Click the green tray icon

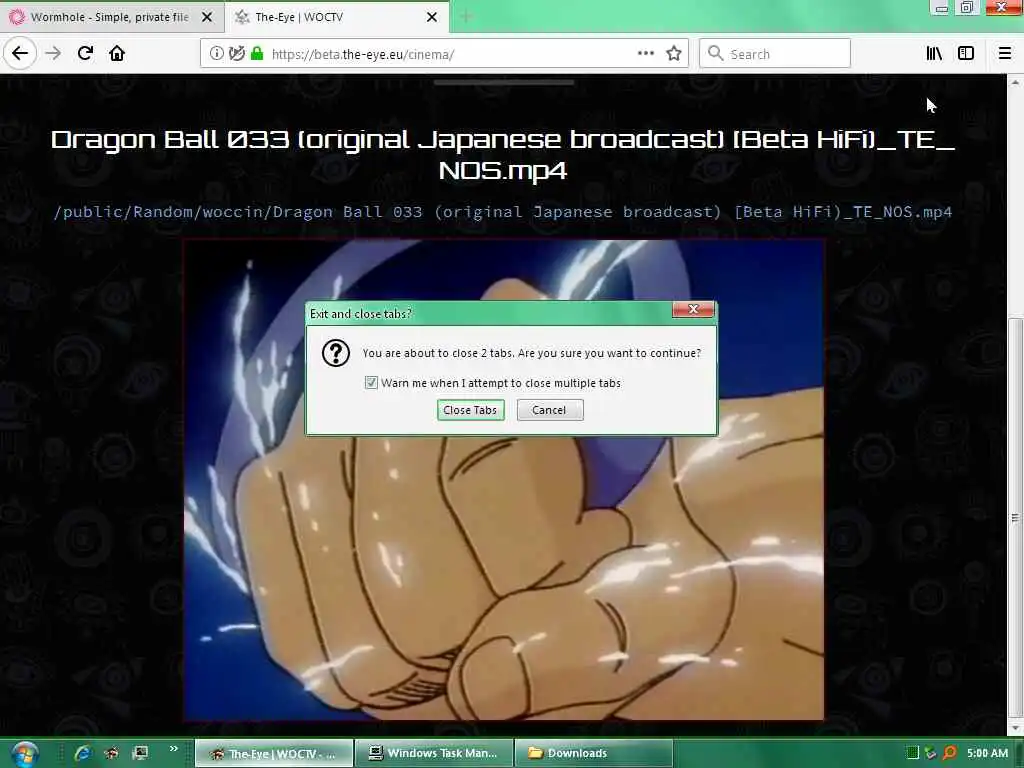tap(912, 753)
